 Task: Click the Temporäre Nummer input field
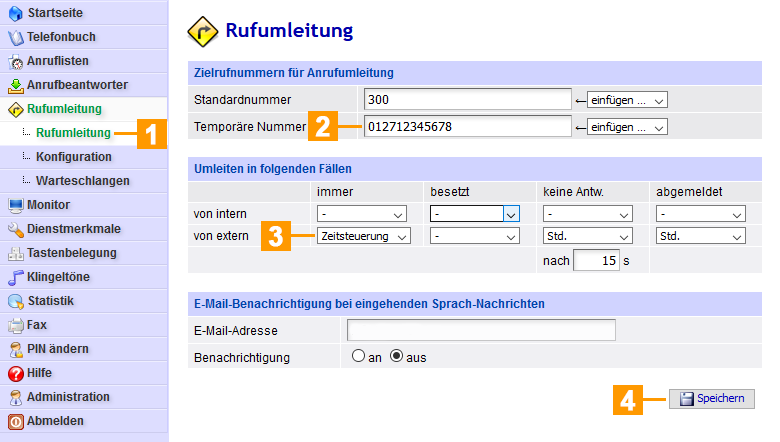click(466, 127)
